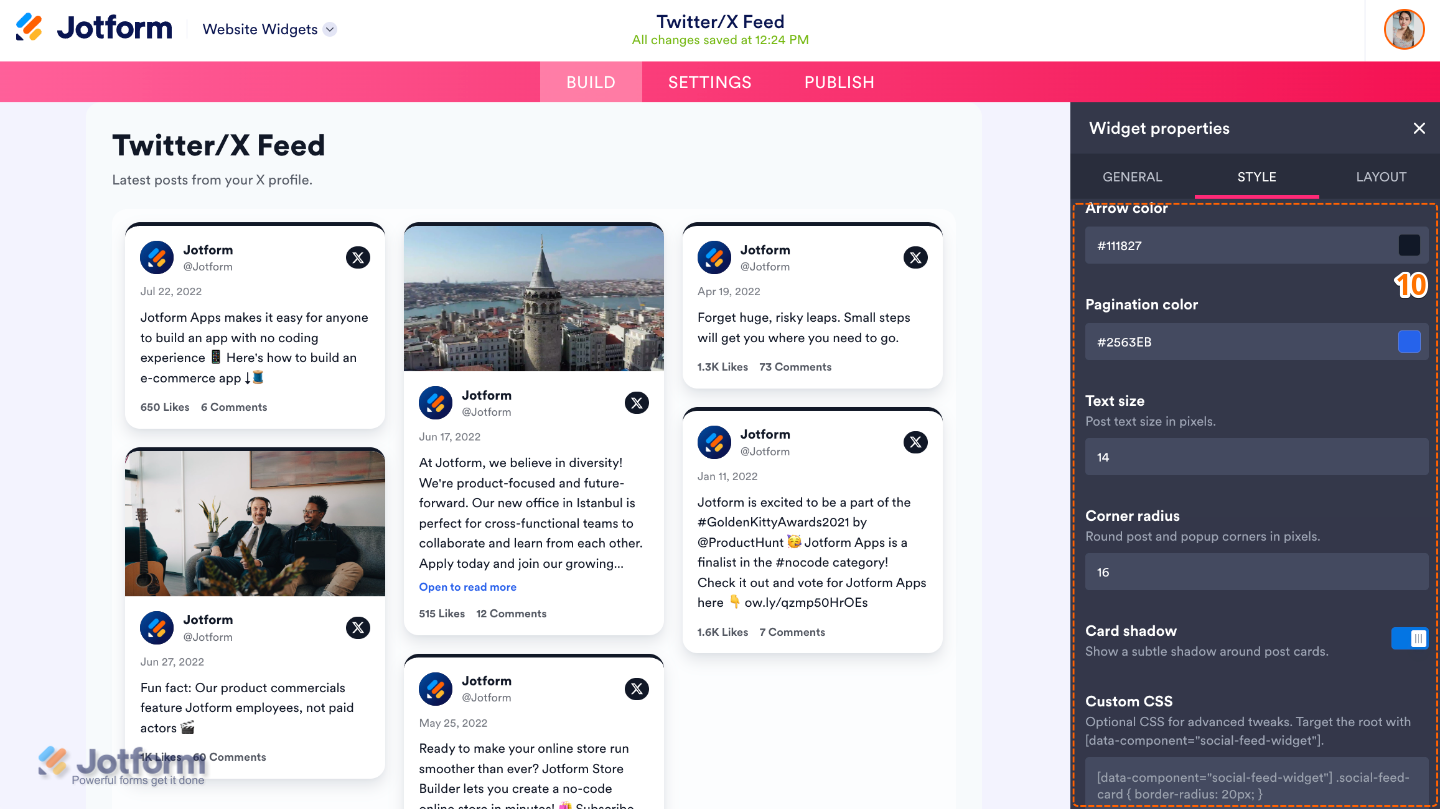Go to the PUBLISH tab
Viewport: 1440px width, 809px height.
click(839, 82)
